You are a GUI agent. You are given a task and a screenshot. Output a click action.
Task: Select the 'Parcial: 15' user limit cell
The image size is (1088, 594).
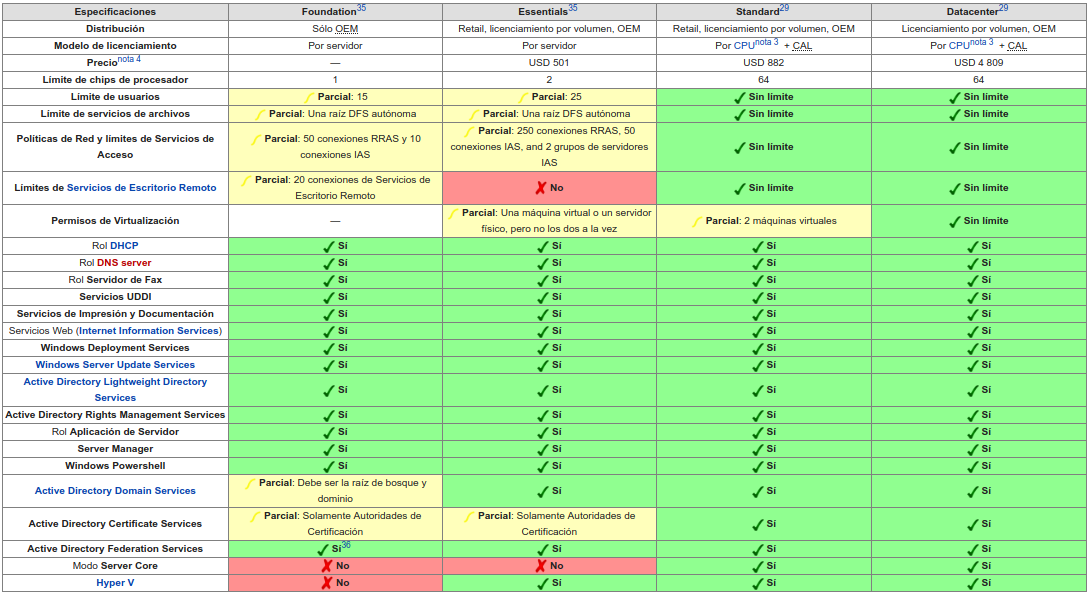pyautogui.click(x=335, y=97)
